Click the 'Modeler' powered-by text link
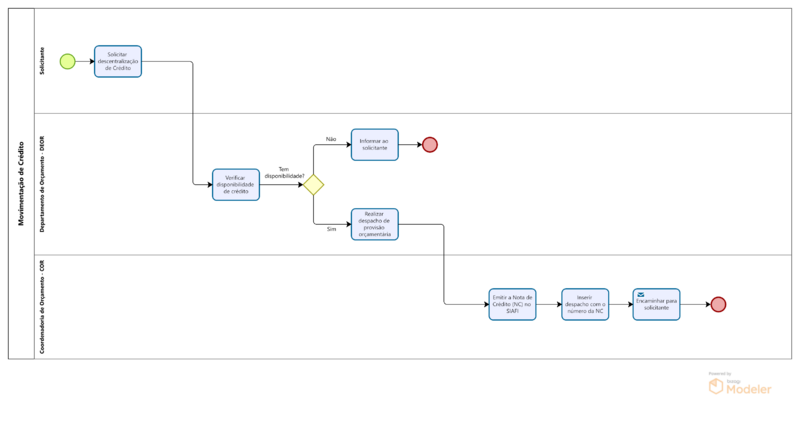 (748, 389)
